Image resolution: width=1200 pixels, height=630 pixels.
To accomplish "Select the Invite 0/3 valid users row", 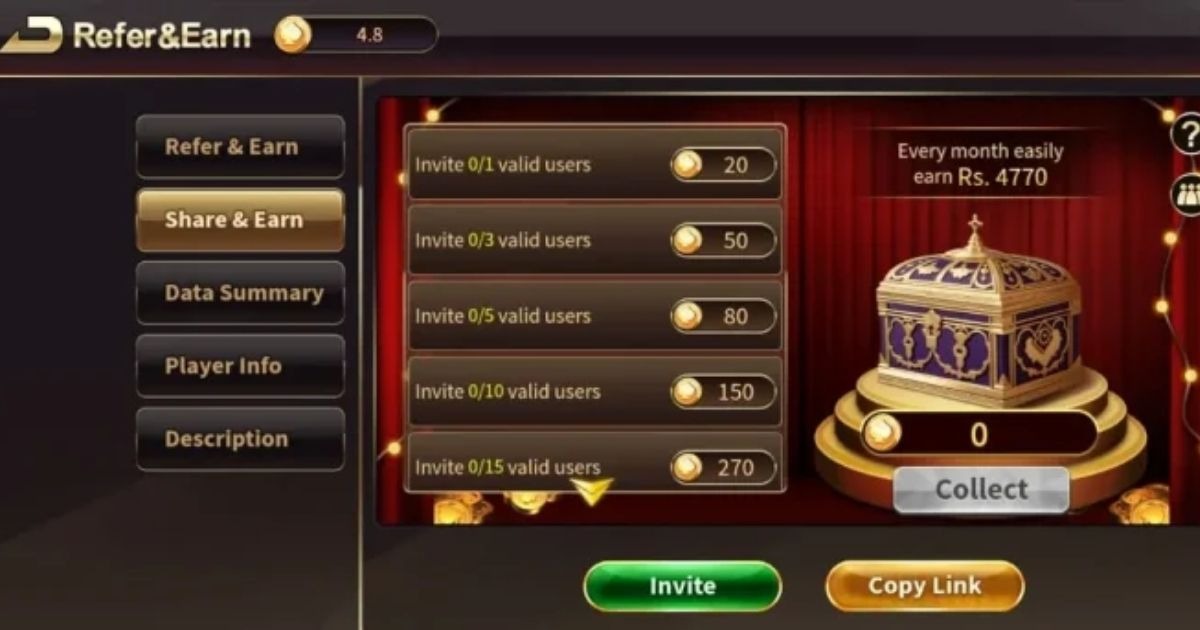I will pyautogui.click(x=594, y=240).
